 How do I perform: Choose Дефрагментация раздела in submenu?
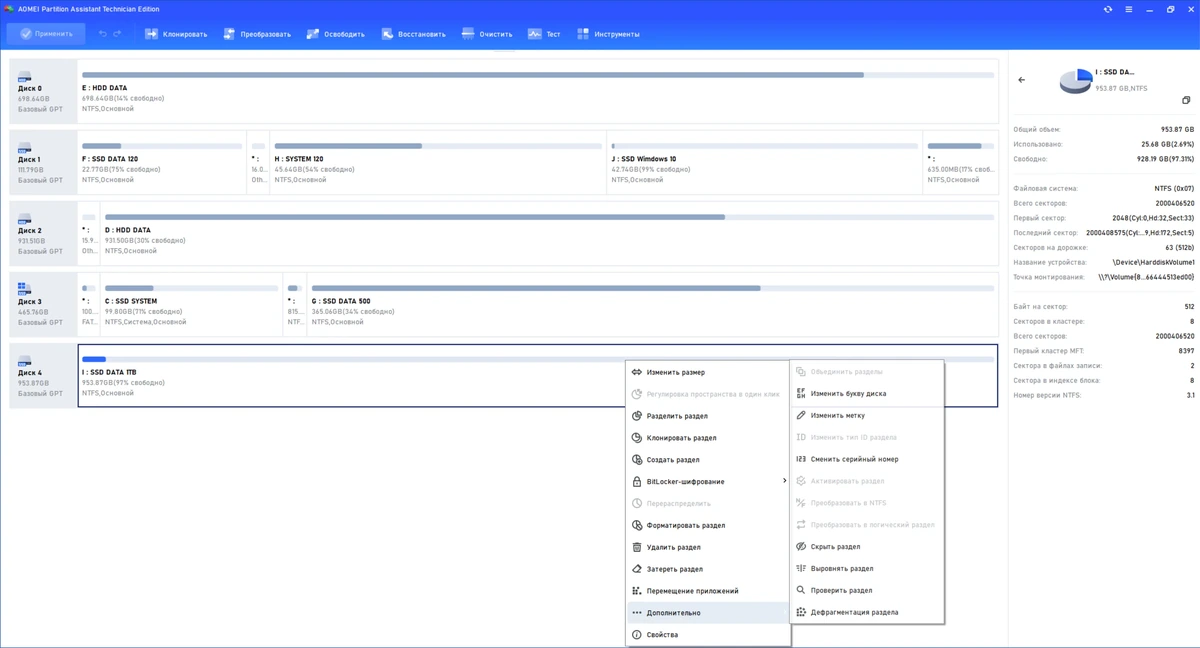click(x=867, y=612)
